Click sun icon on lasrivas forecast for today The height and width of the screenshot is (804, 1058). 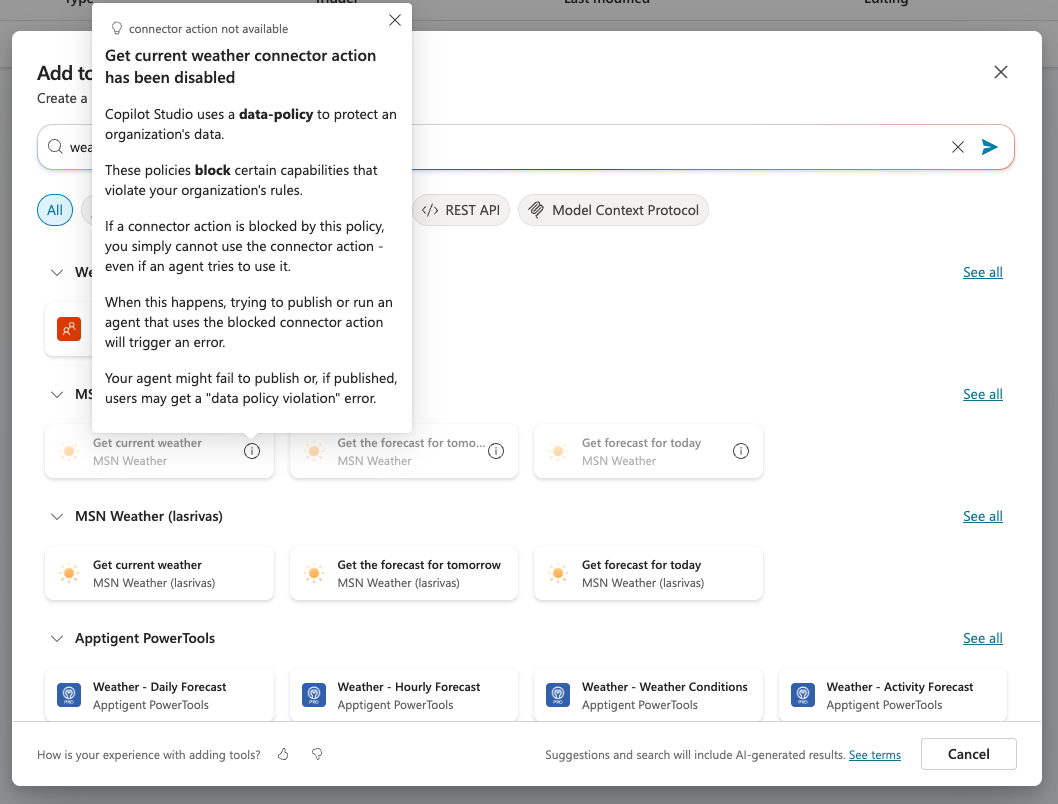coord(558,573)
